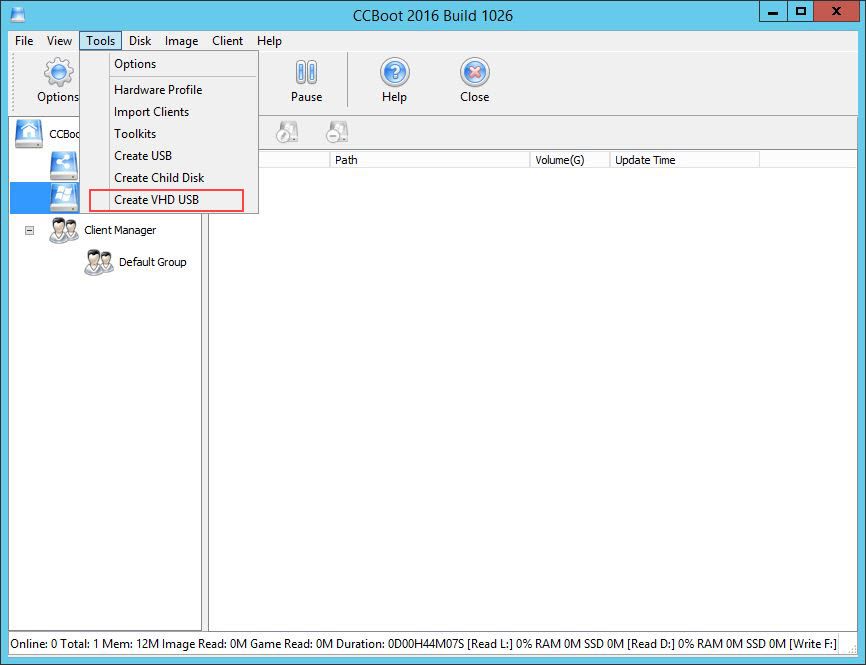Open the Image menu
The height and width of the screenshot is (665, 866).
181,41
